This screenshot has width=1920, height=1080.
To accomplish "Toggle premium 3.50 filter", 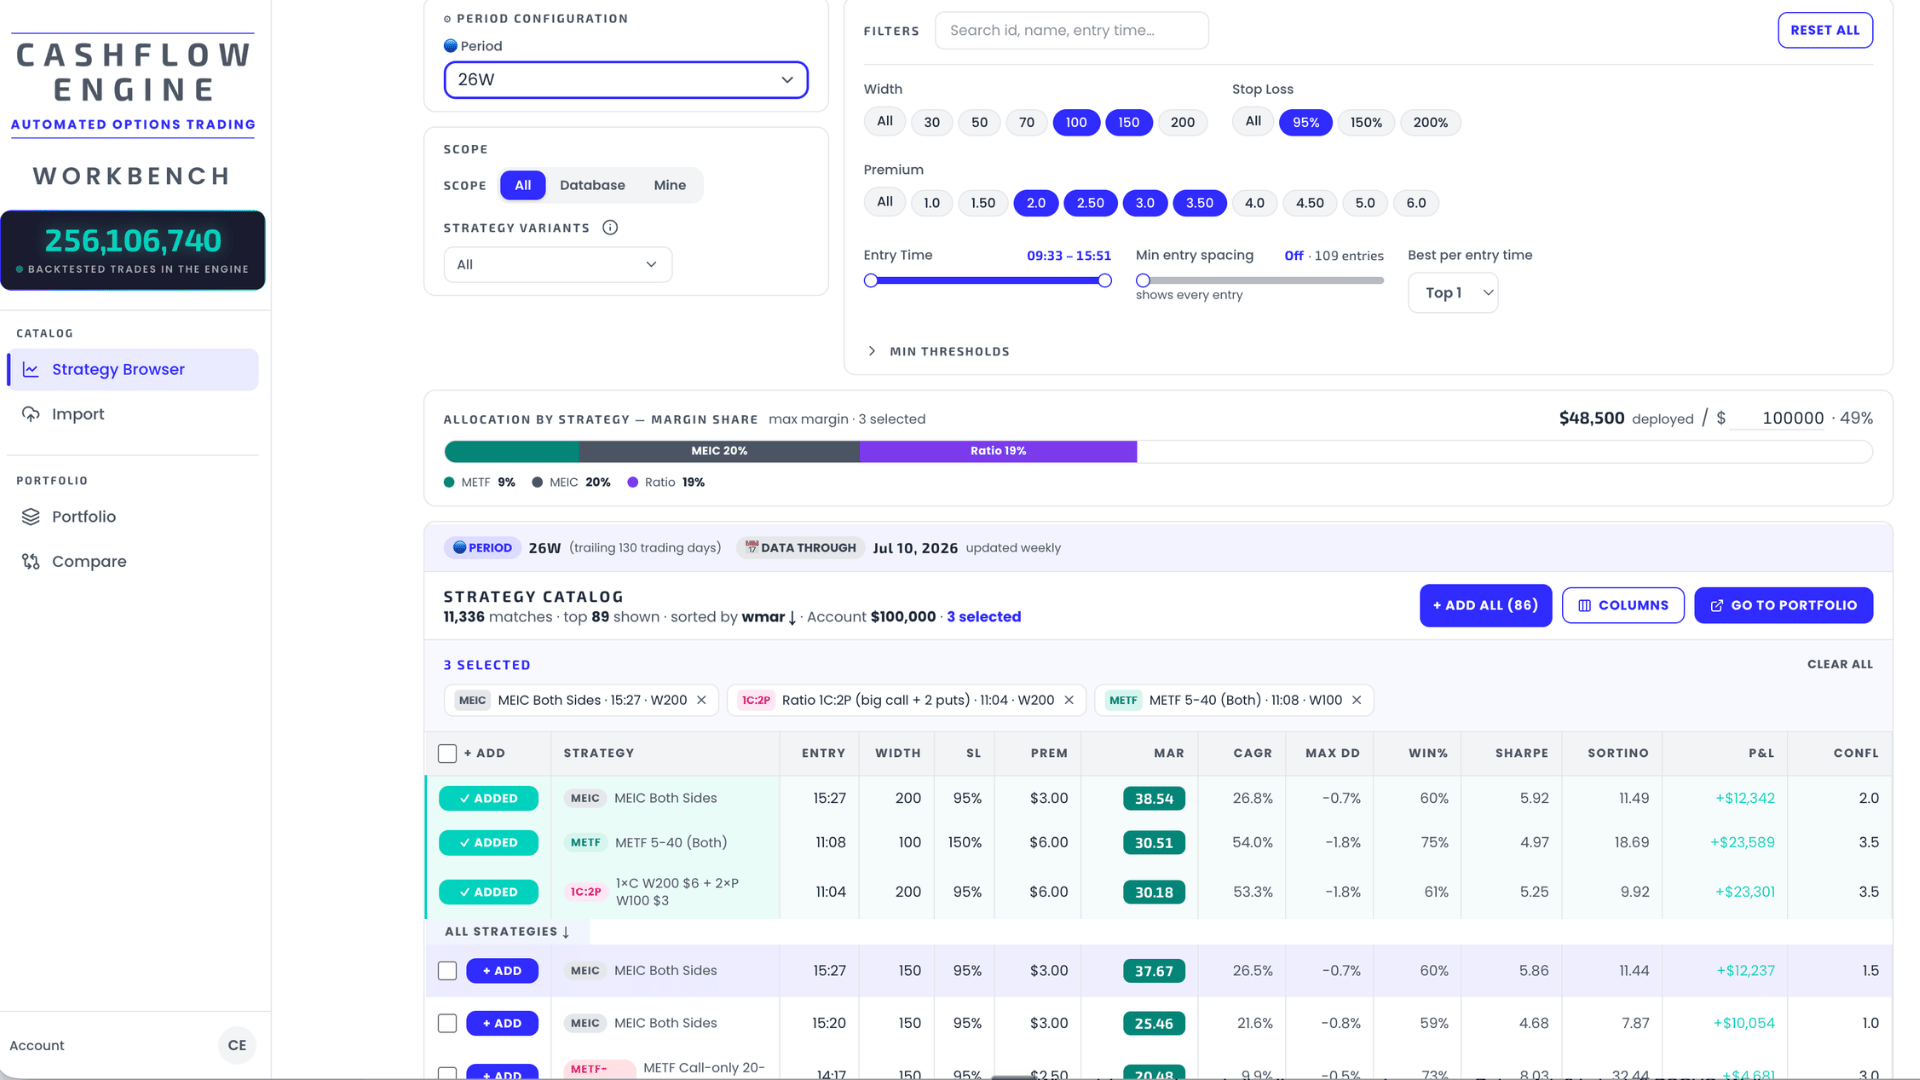I will point(1199,203).
